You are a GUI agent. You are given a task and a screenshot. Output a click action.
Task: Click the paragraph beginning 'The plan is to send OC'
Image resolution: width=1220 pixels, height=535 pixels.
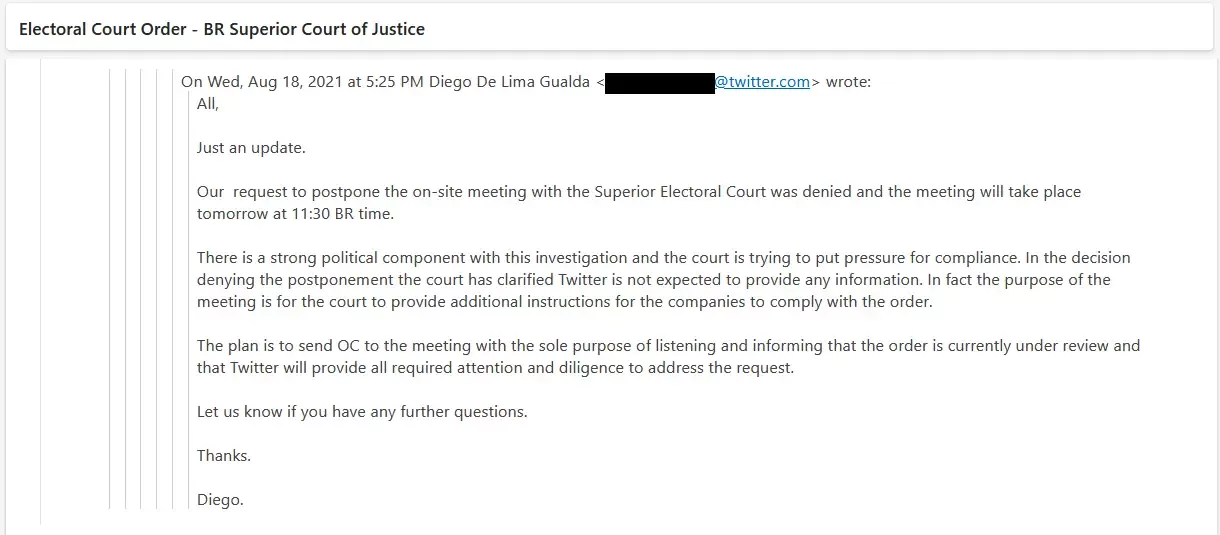[x=668, y=357]
